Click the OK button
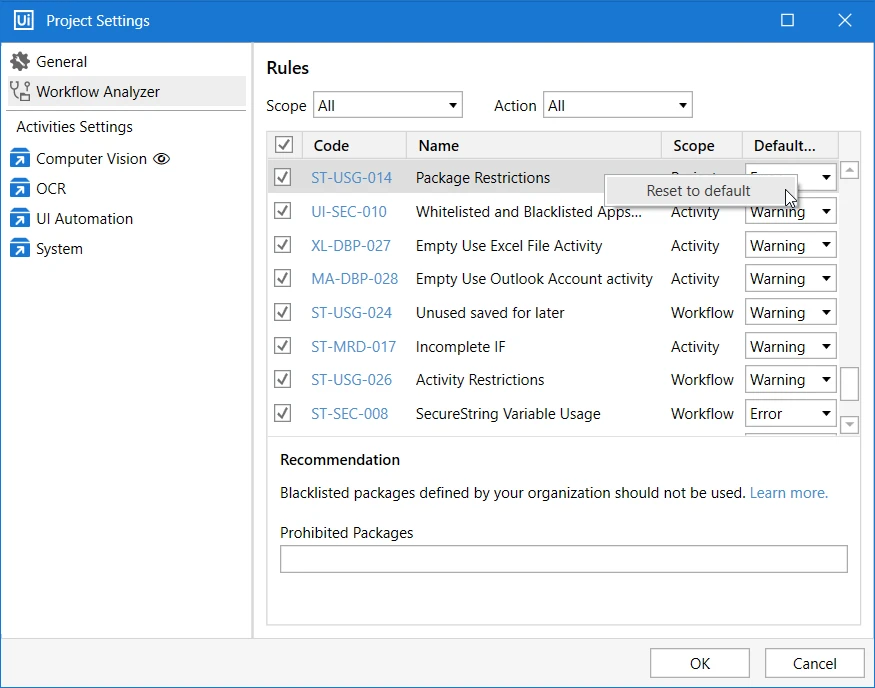This screenshot has height=688, width=875. pyautogui.click(x=699, y=663)
